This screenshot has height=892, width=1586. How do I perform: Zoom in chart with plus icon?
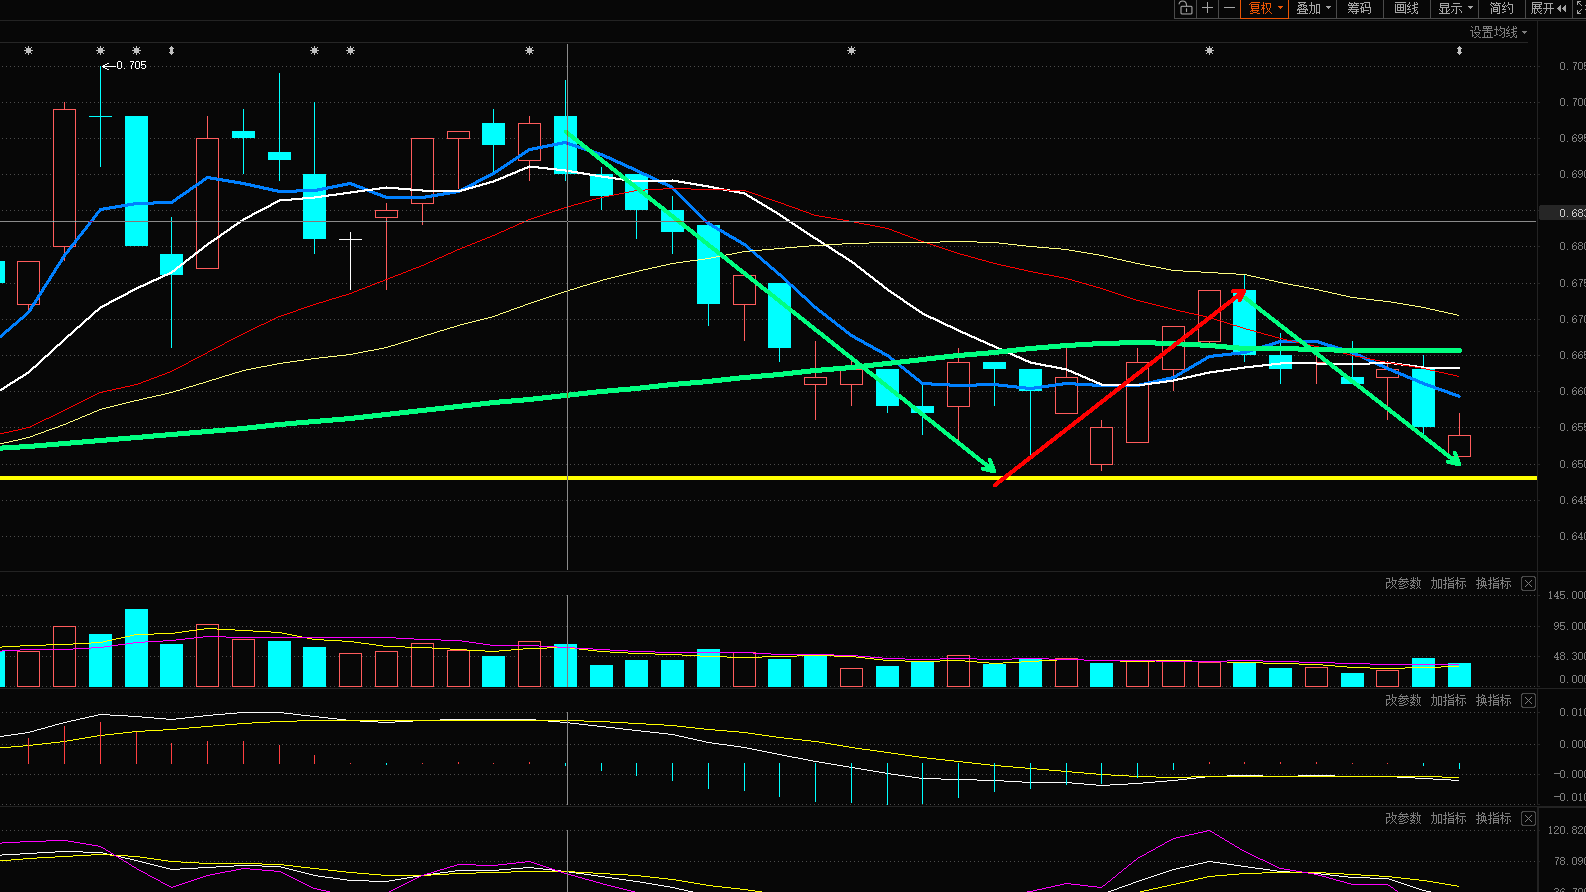(x=1207, y=8)
